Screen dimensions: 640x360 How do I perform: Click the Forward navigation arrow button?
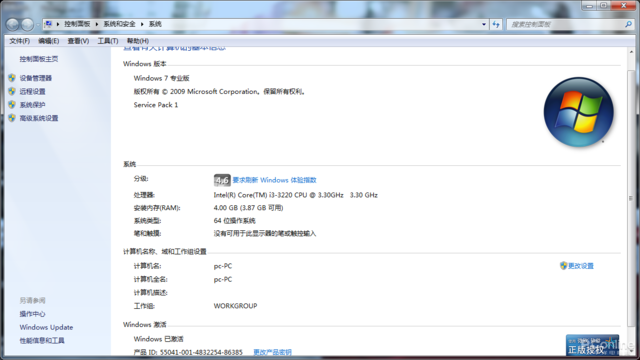click(27, 24)
